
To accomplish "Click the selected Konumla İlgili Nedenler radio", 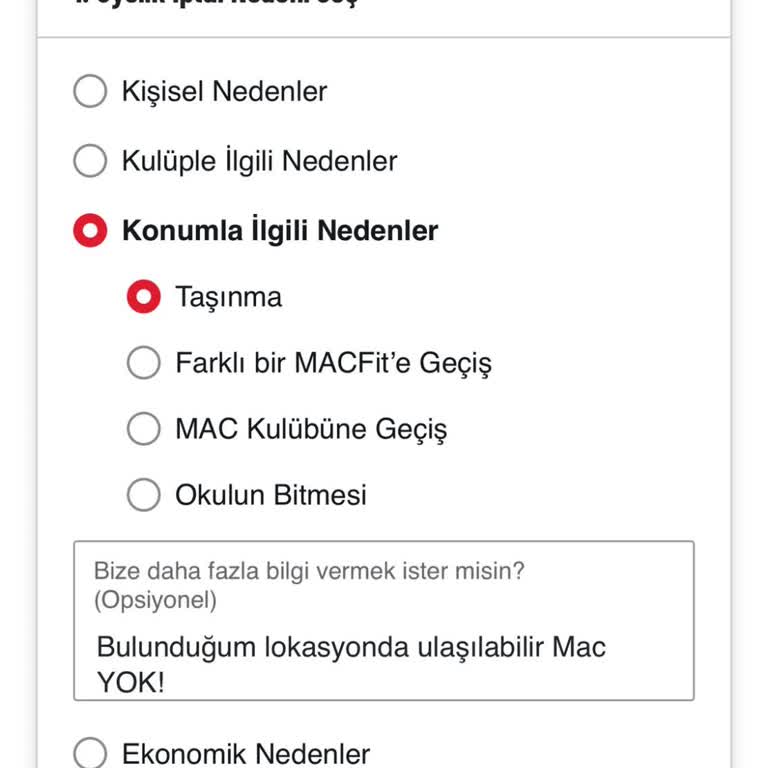I will [90, 231].
